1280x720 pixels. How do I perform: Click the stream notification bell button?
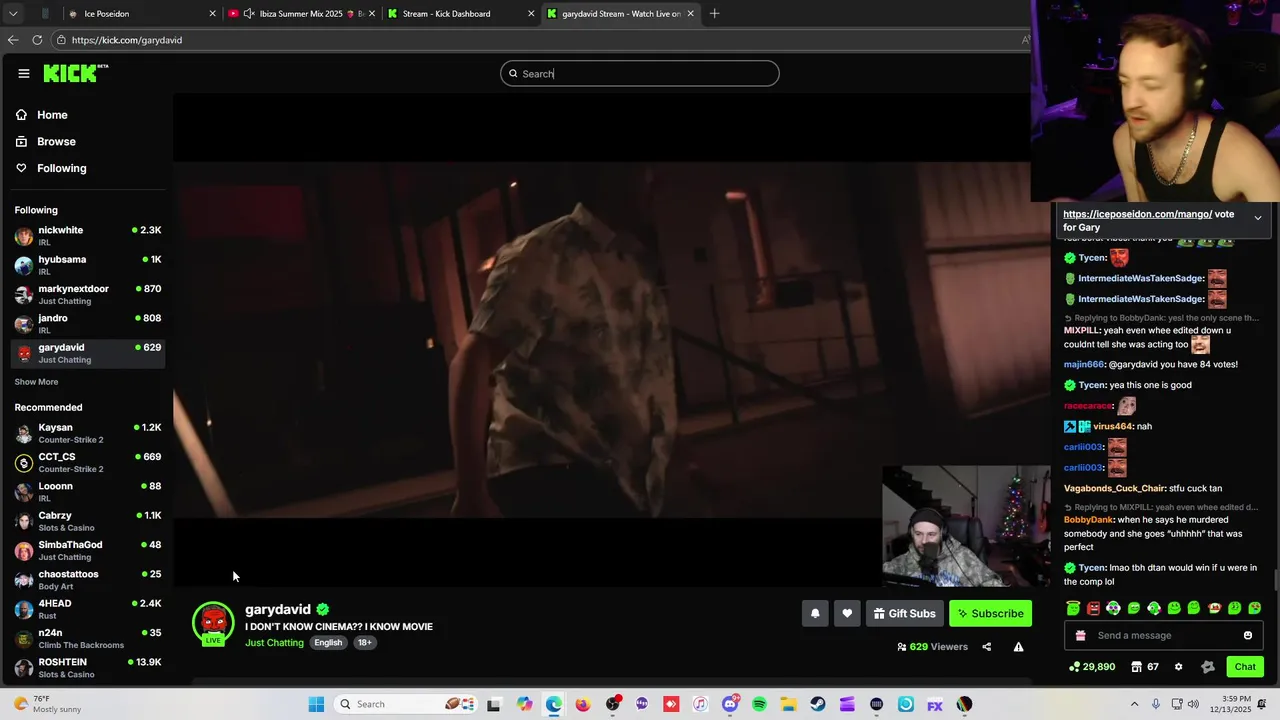(815, 613)
